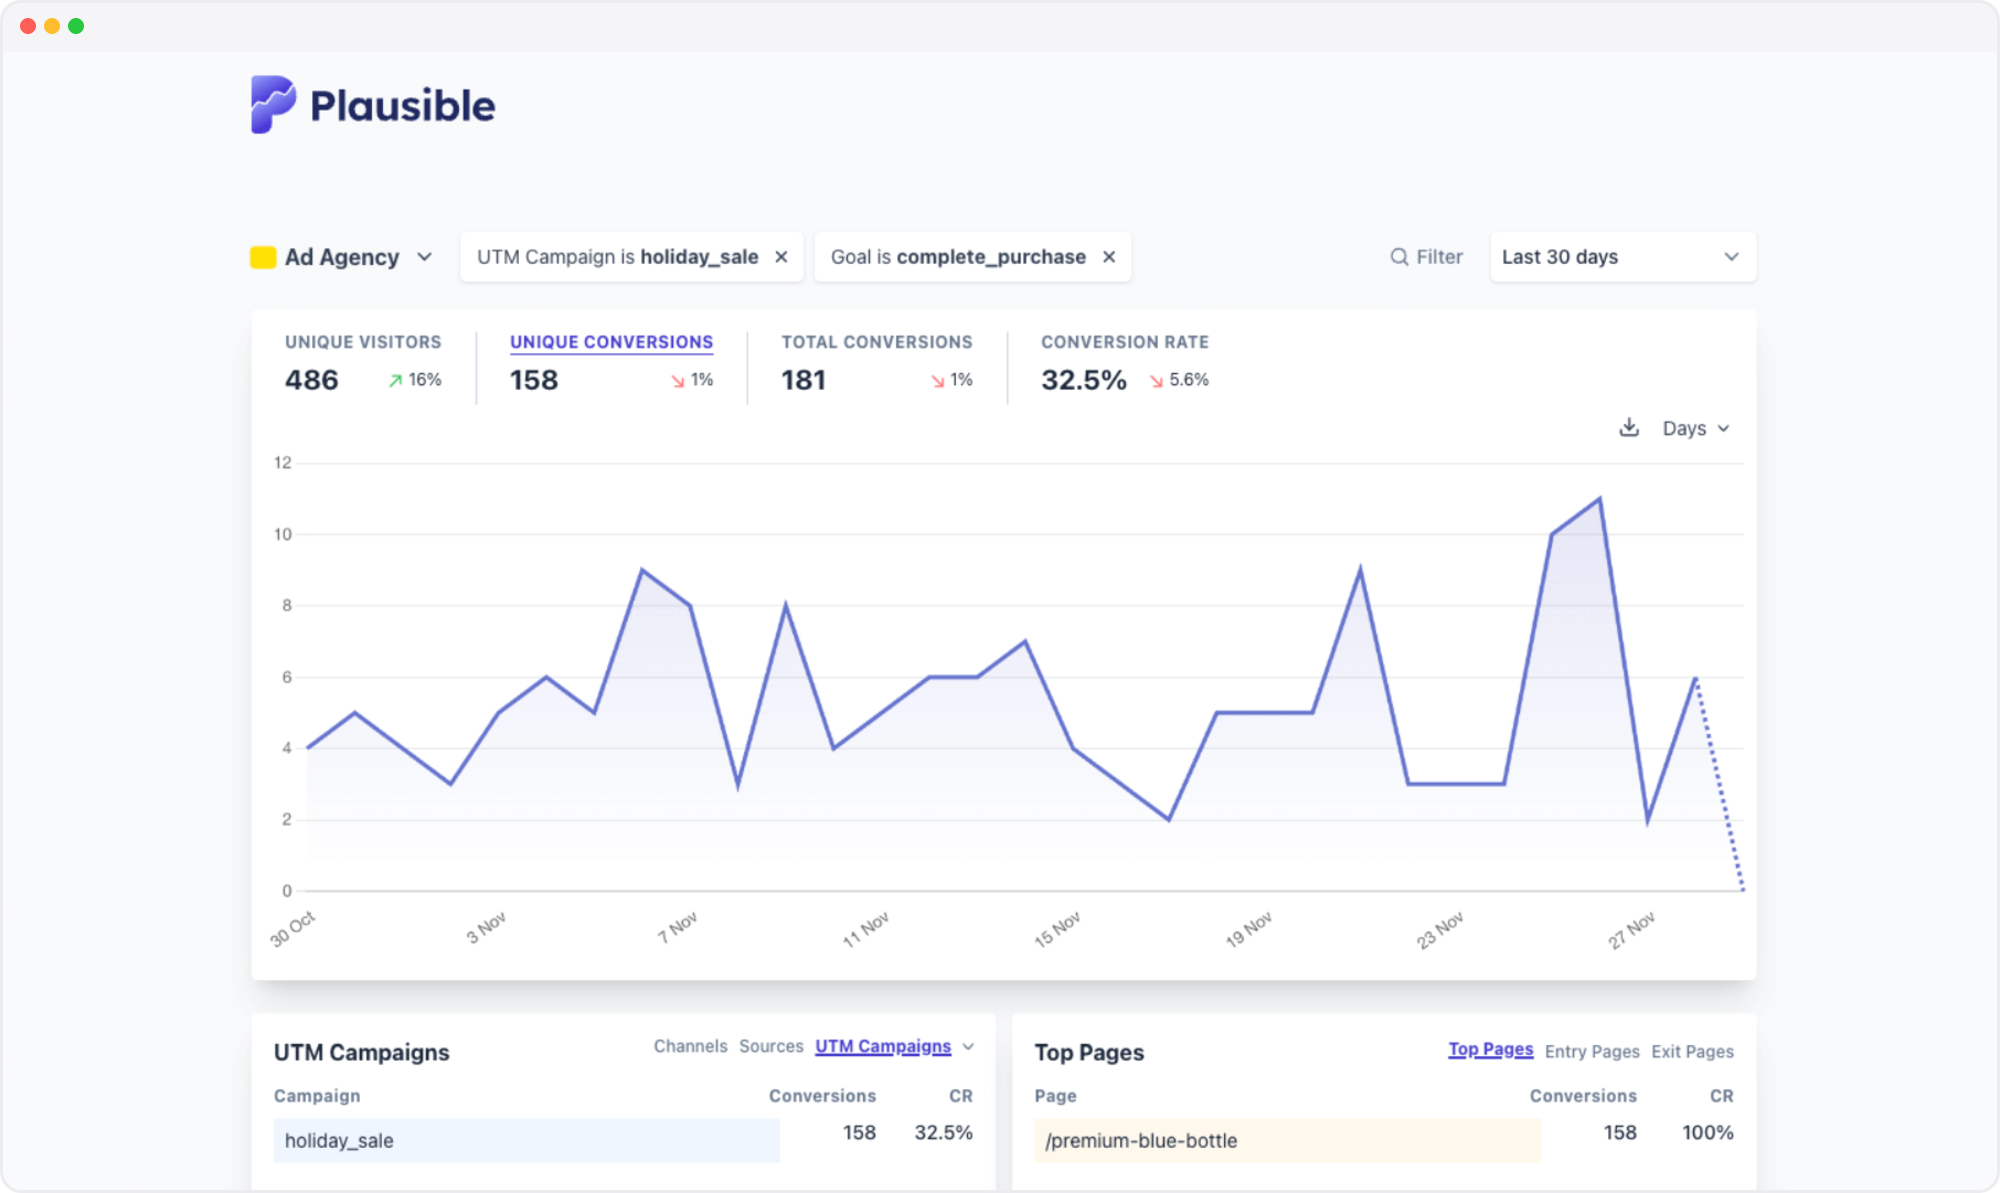Screen dimensions: 2000x1193
Task: Click the 19 Nov axis label
Action: click(1249, 929)
